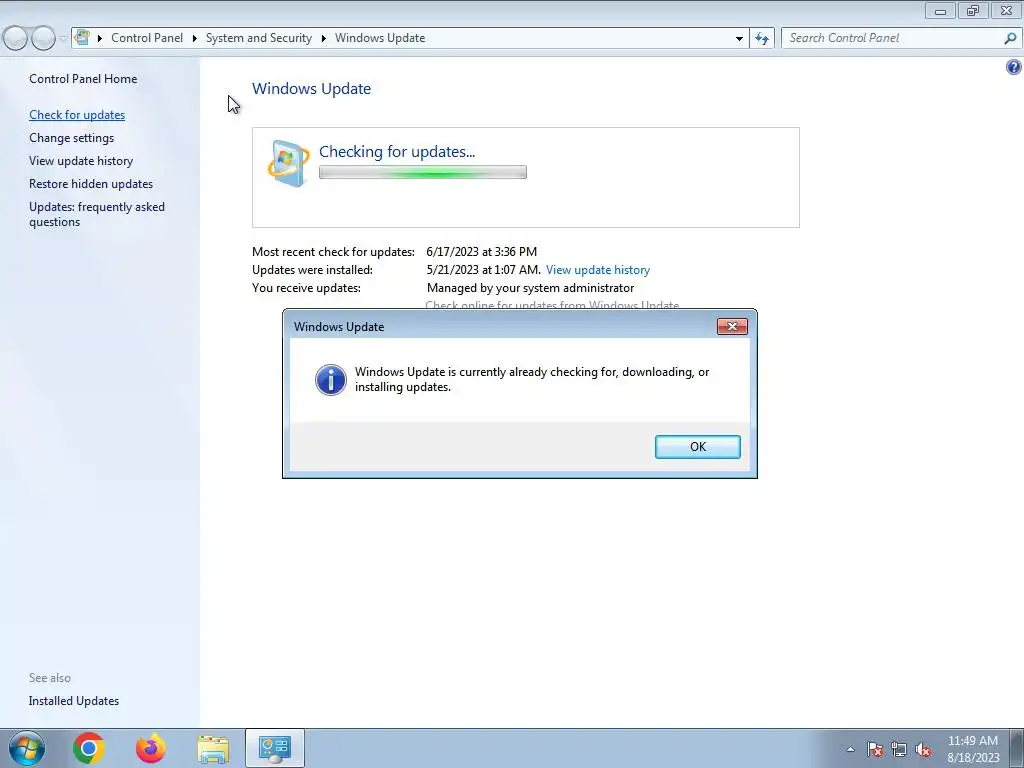1024x768 pixels.
Task: Open the network status tray icon
Action: coord(899,749)
